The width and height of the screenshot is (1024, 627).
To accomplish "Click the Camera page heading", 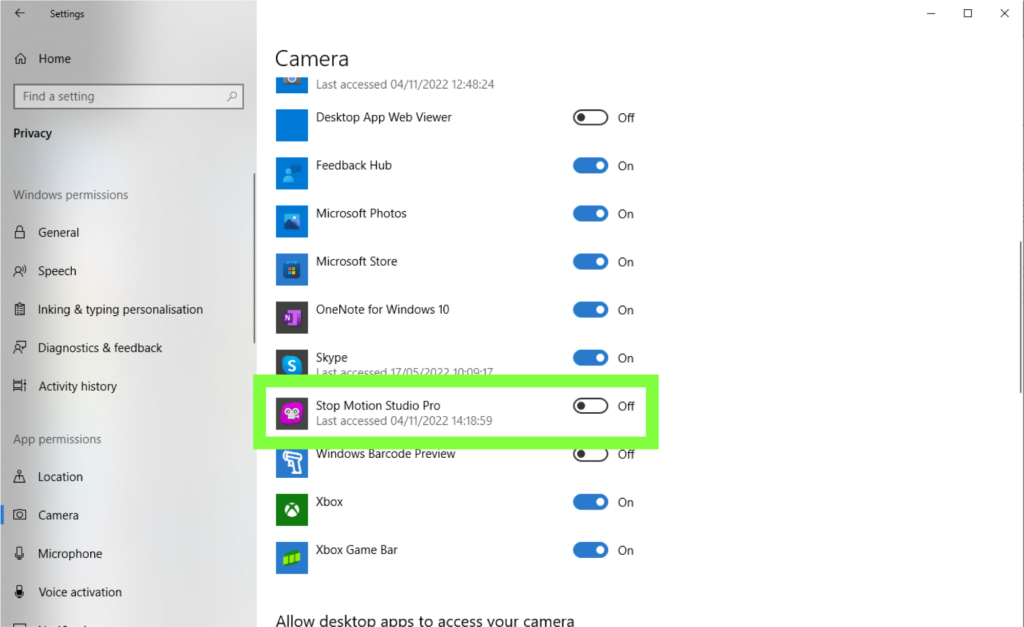I will tap(312, 59).
